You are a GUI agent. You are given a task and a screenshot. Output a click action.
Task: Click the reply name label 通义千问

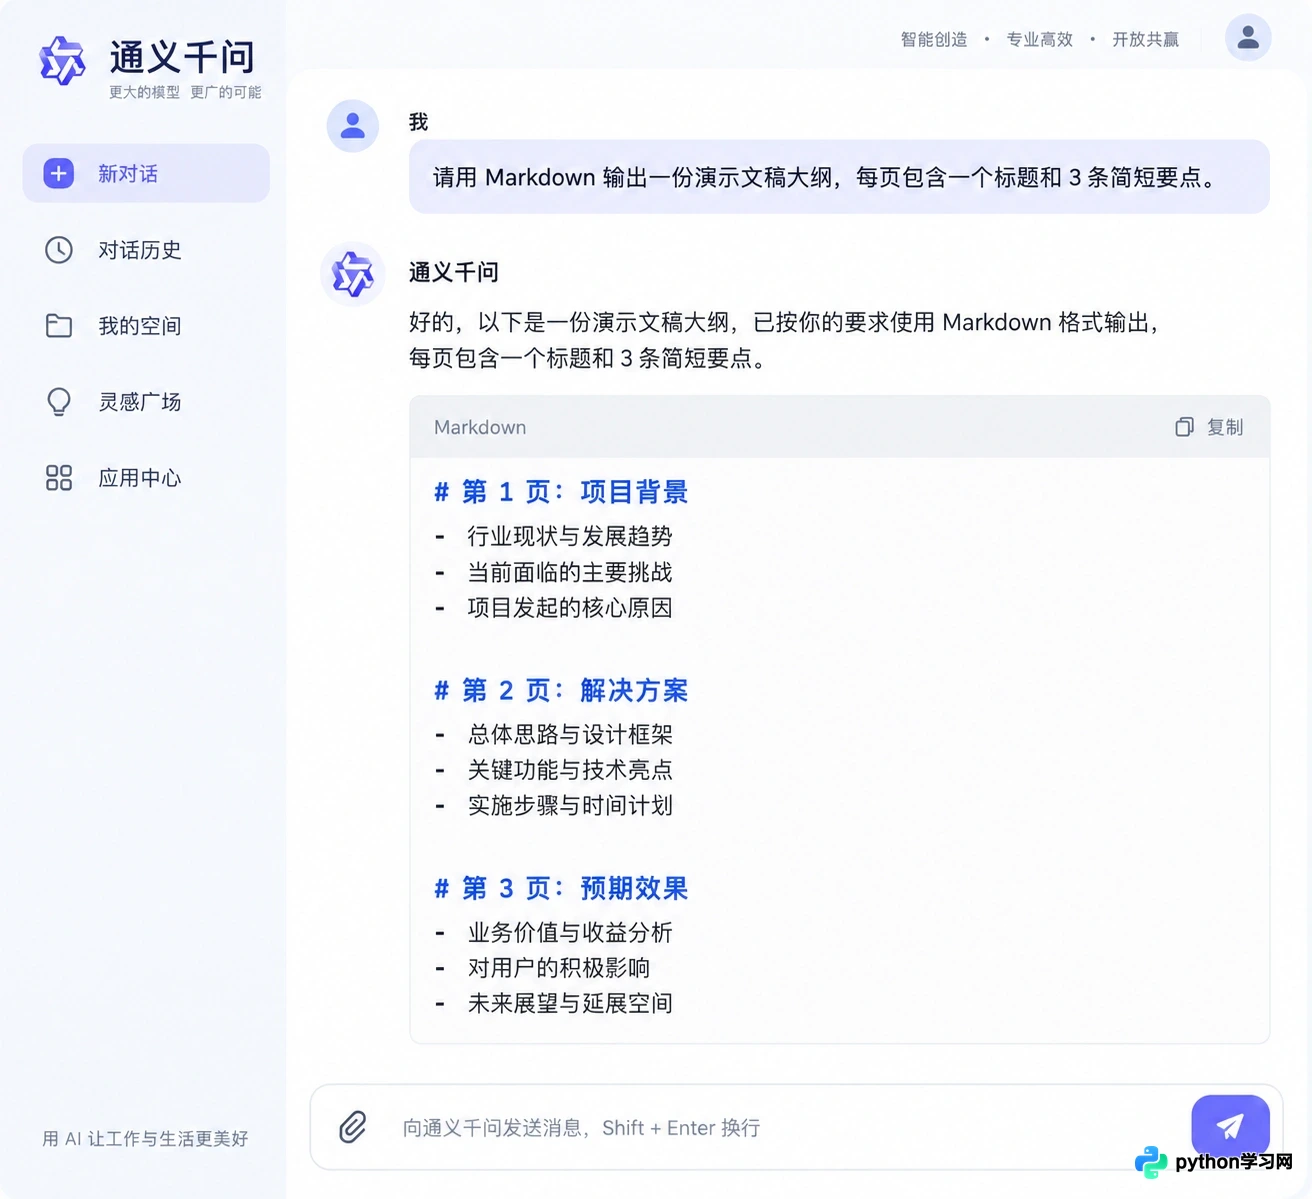(454, 272)
